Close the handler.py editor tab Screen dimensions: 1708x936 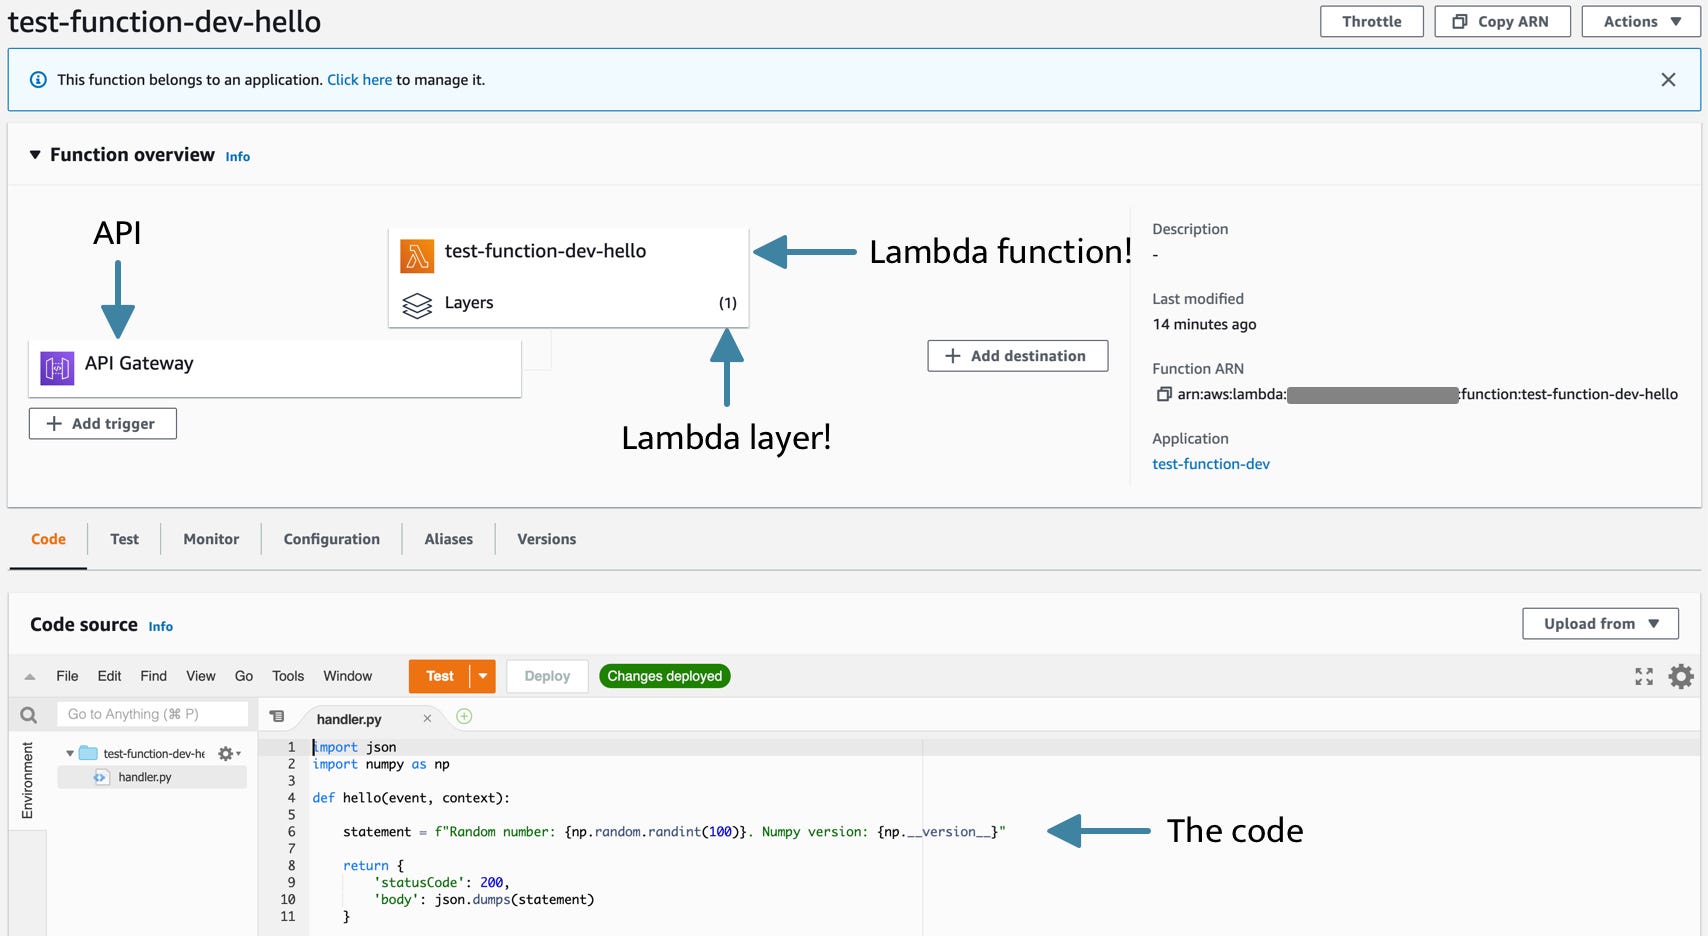tap(427, 719)
